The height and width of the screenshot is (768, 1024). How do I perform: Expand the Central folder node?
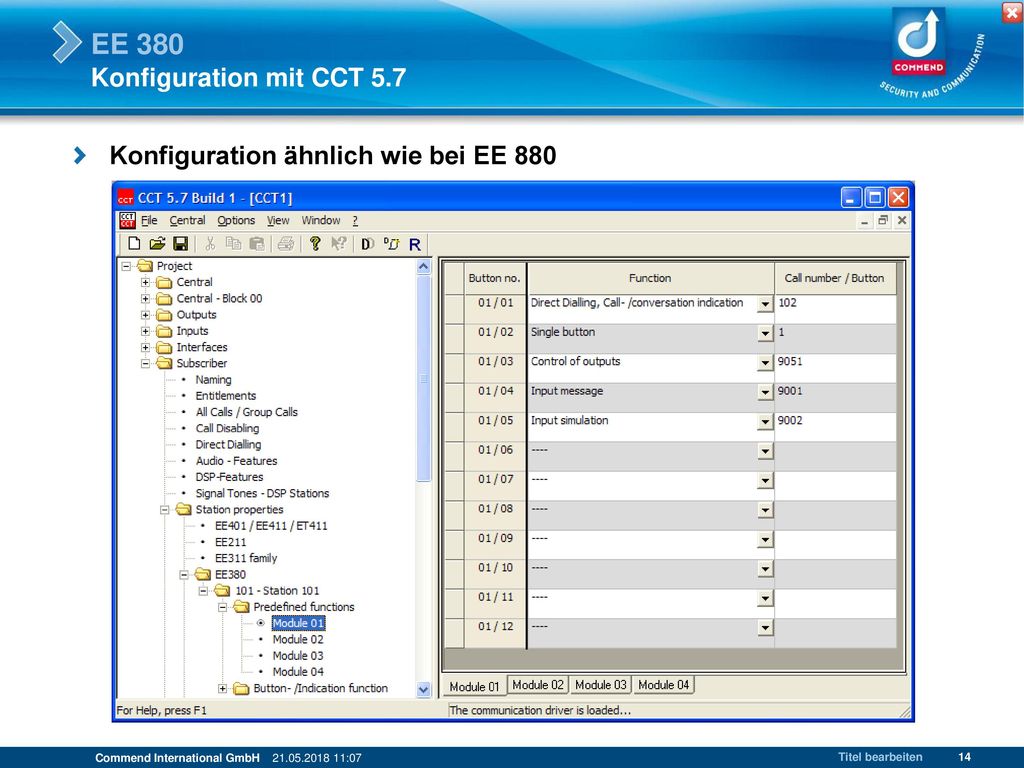pos(146,282)
